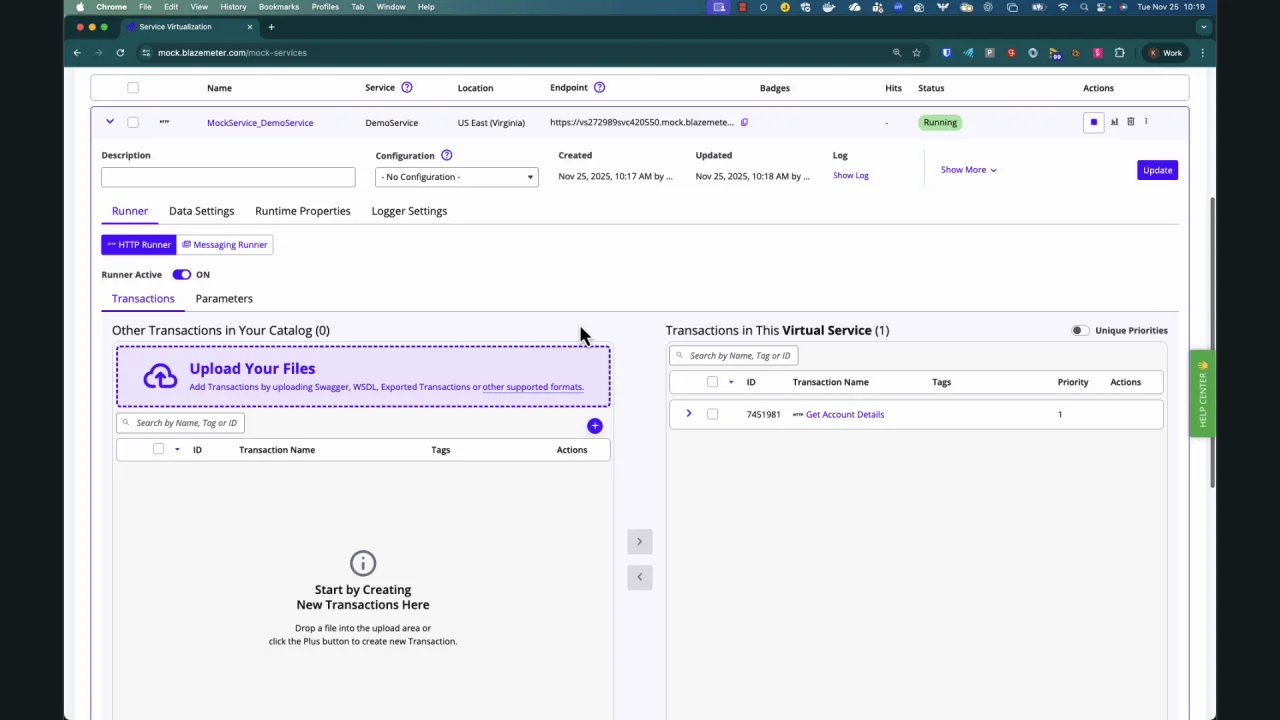The image size is (1280, 720).
Task: Open the Configuration dropdown
Action: click(x=456, y=177)
